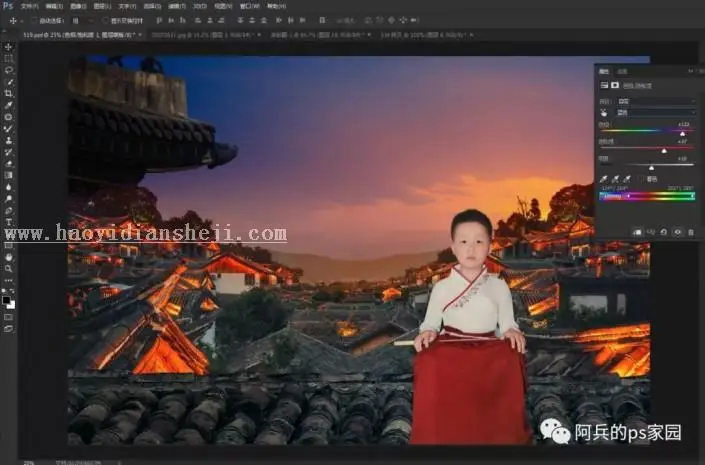Open the Window menu
Image resolution: width=705 pixels, height=465 pixels.
click(x=250, y=6)
